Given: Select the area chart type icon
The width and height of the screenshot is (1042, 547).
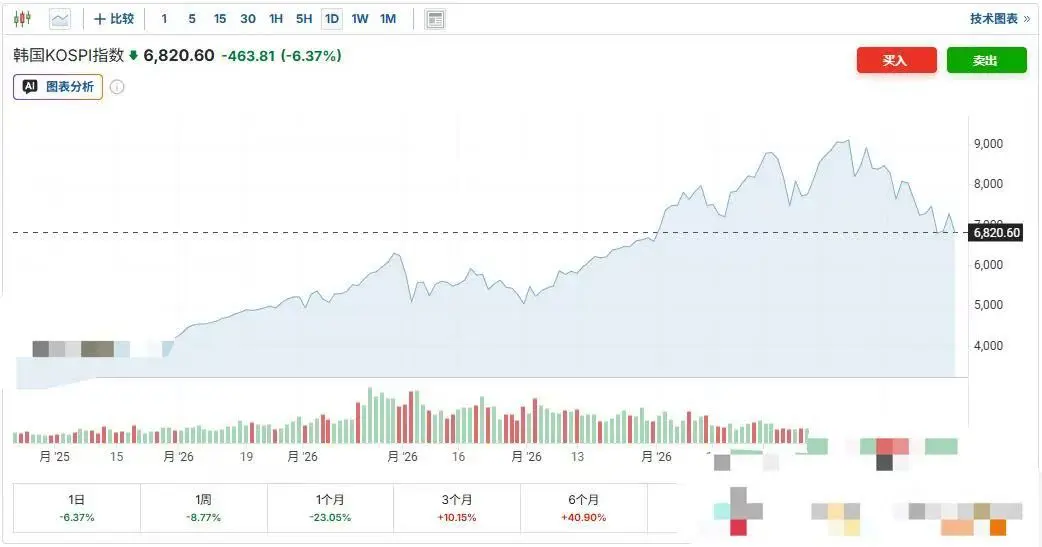Looking at the screenshot, I should point(60,19).
